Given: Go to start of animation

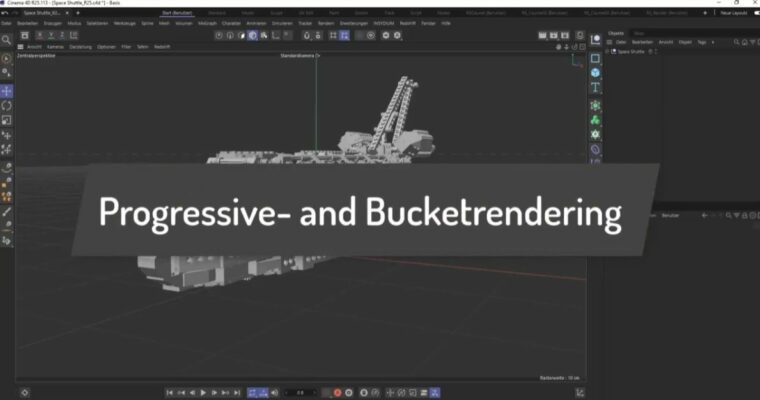Looking at the screenshot, I should pyautogui.click(x=169, y=393).
